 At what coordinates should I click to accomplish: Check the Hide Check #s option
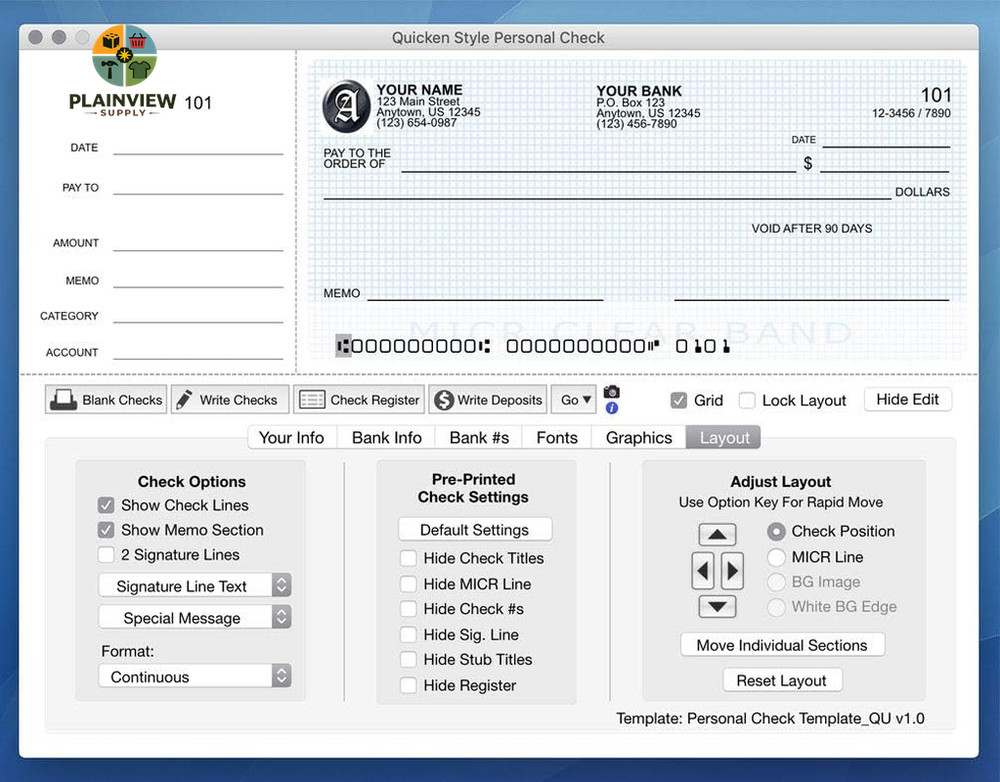tap(408, 609)
